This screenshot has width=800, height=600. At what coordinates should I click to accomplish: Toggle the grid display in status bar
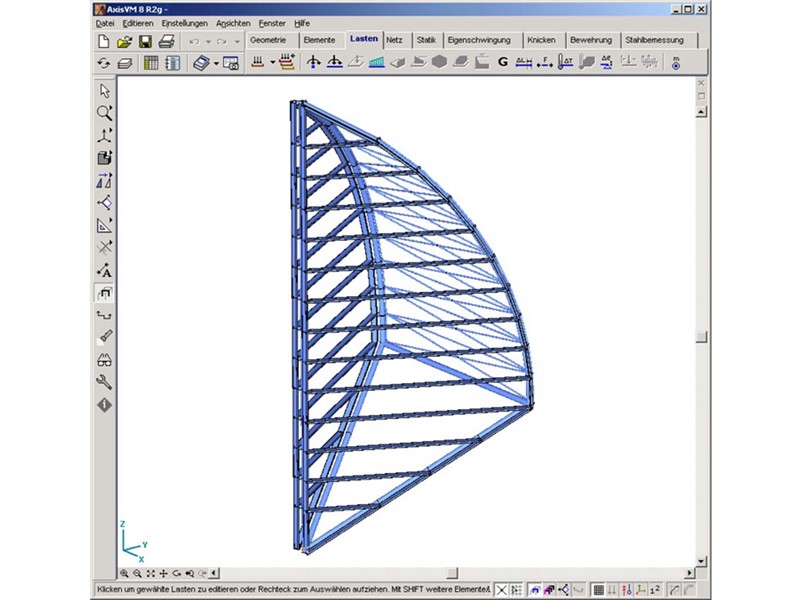tap(598, 590)
